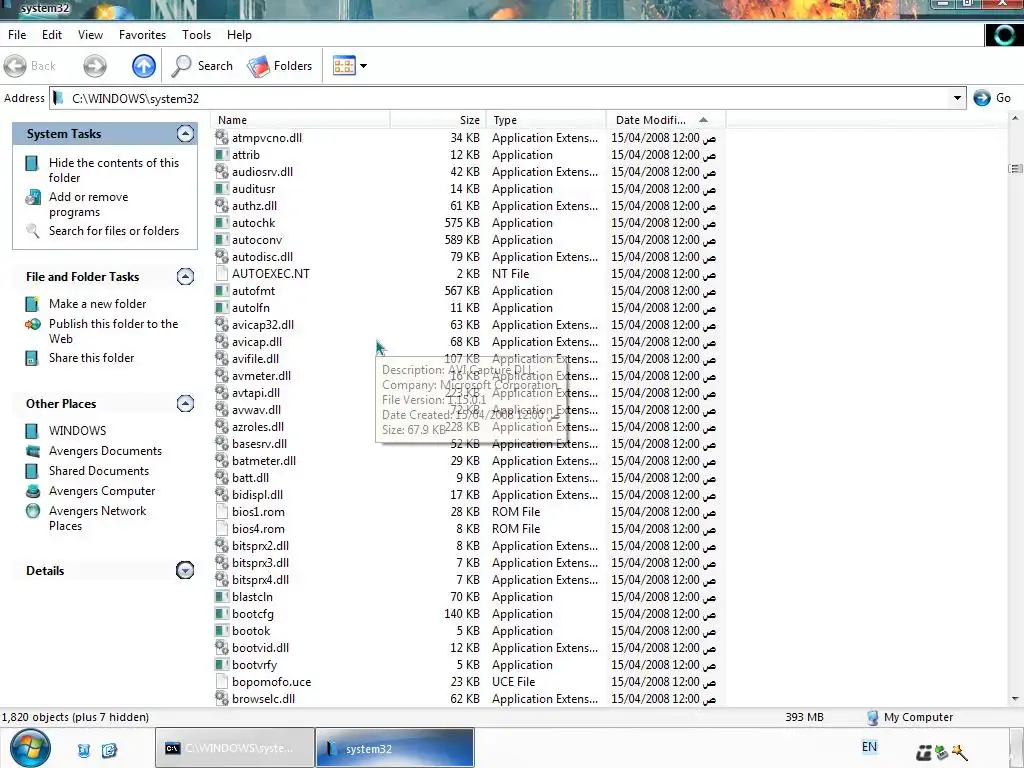The width and height of the screenshot is (1024, 768).
Task: Open the Tools menu
Action: [196, 35]
